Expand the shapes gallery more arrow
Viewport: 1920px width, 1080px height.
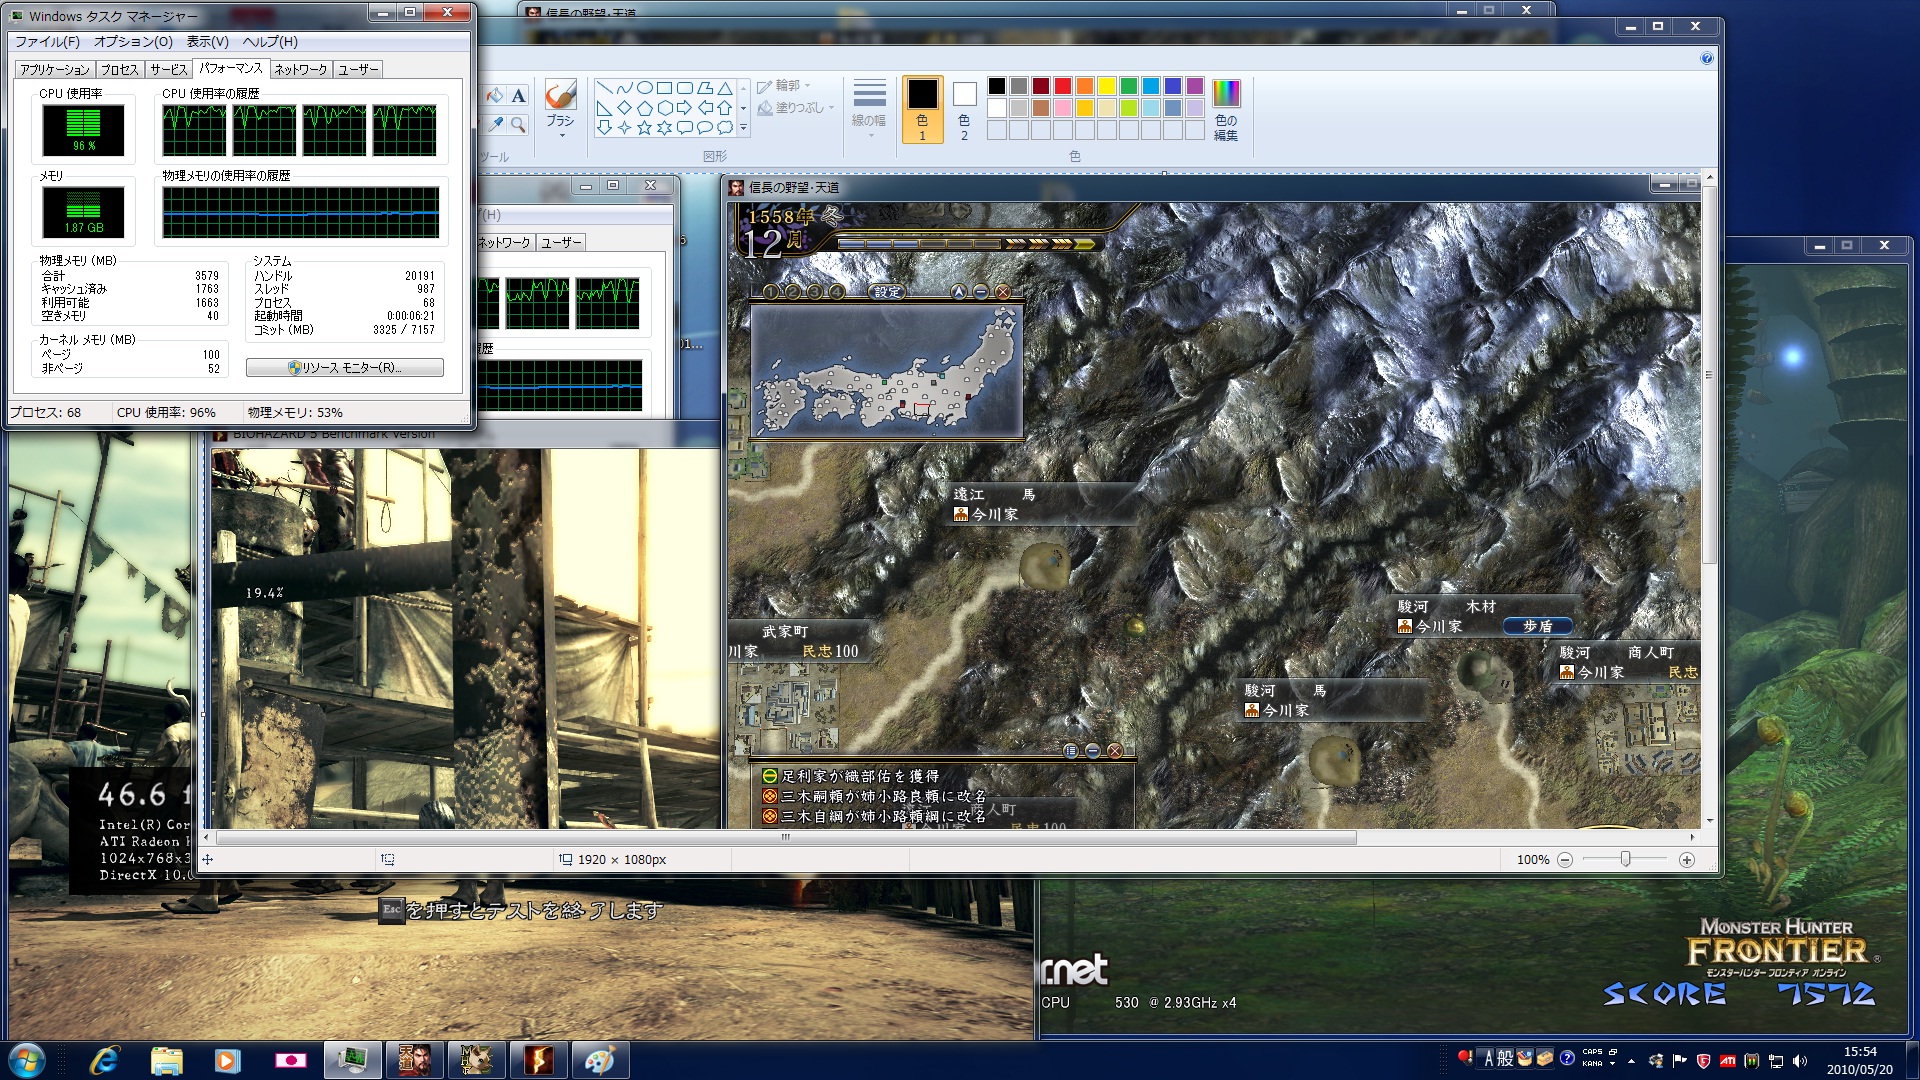click(743, 128)
